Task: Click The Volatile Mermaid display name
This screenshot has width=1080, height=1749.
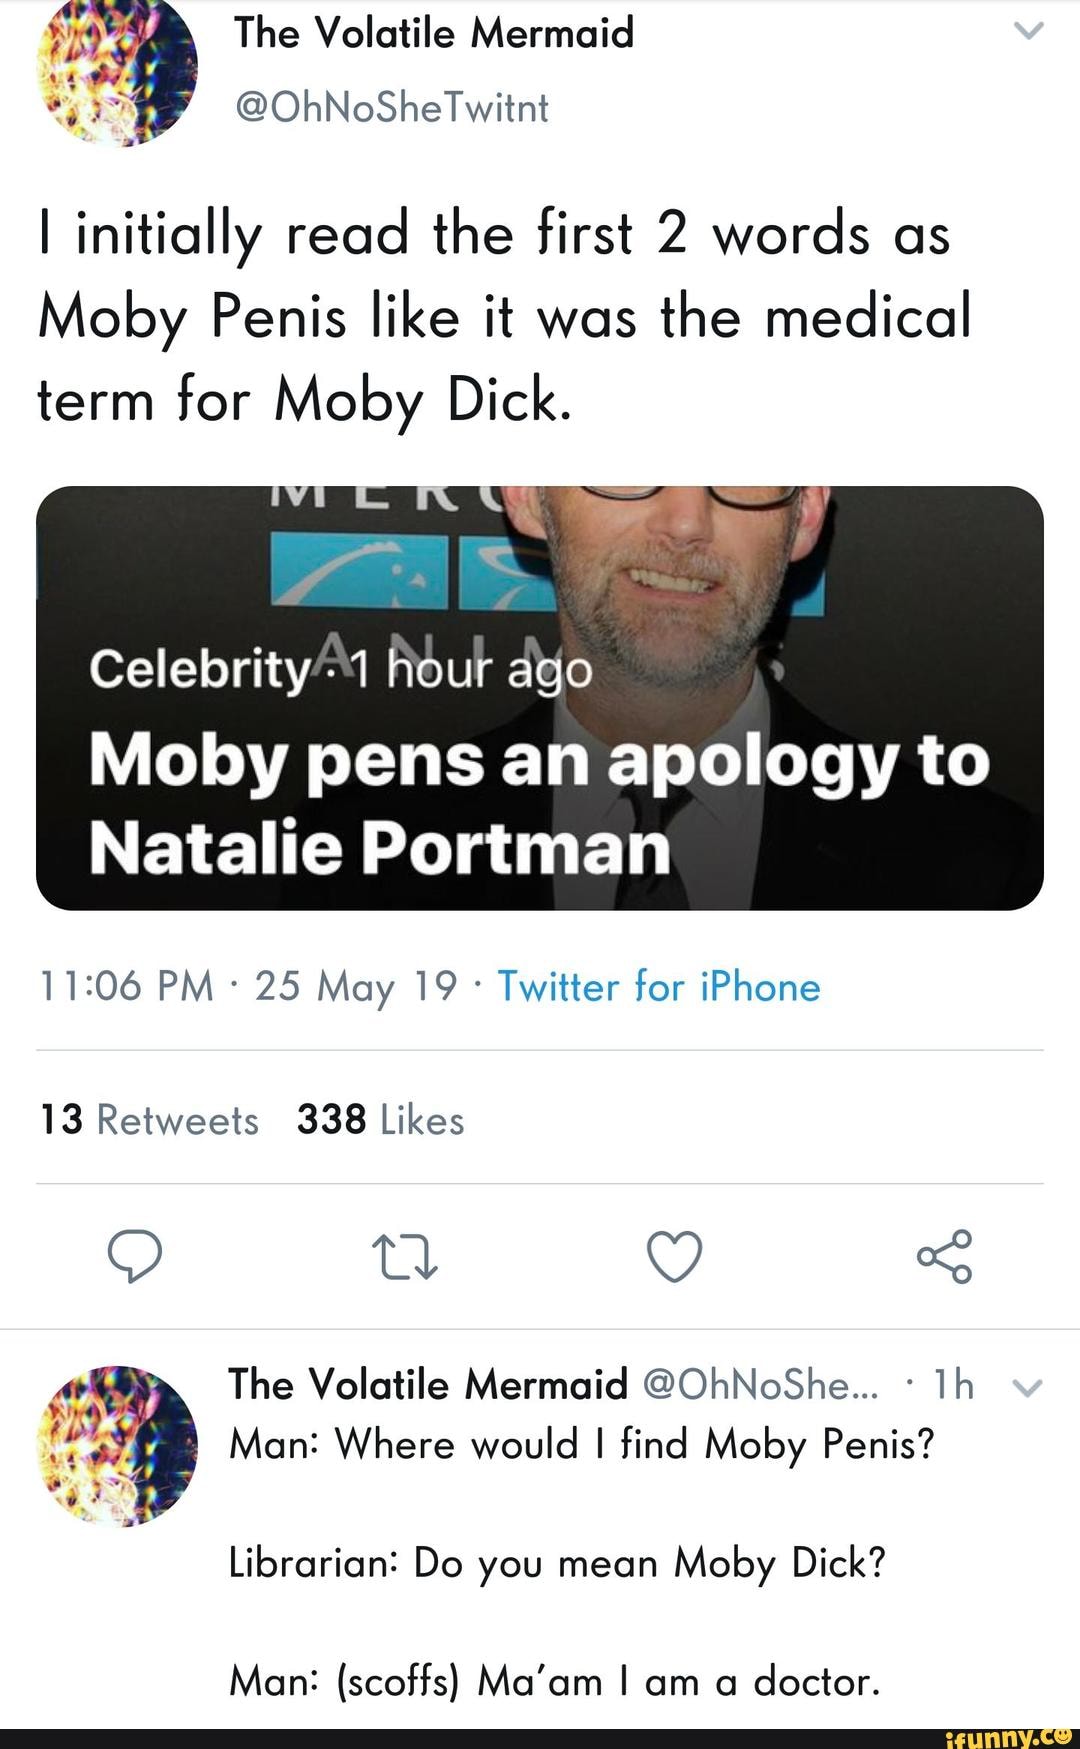Action: coord(434,33)
